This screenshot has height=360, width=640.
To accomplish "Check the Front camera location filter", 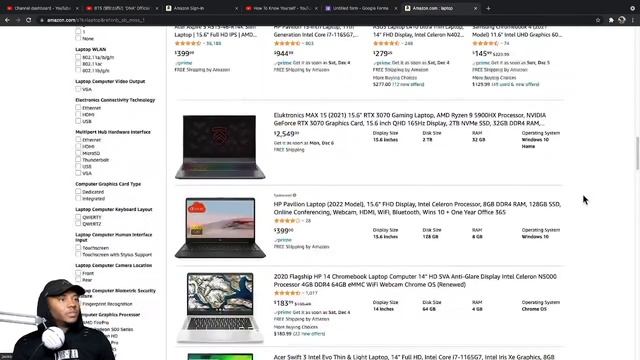I will coord(78,273).
